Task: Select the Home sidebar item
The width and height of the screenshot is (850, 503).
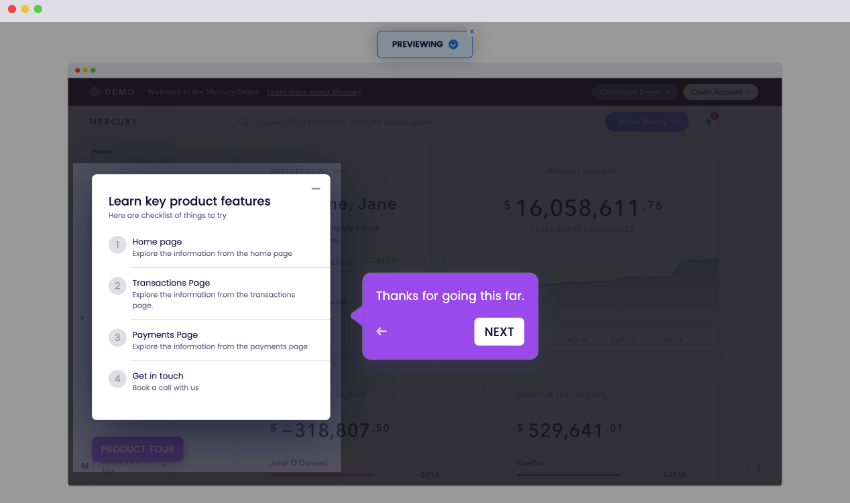Action: click(101, 152)
